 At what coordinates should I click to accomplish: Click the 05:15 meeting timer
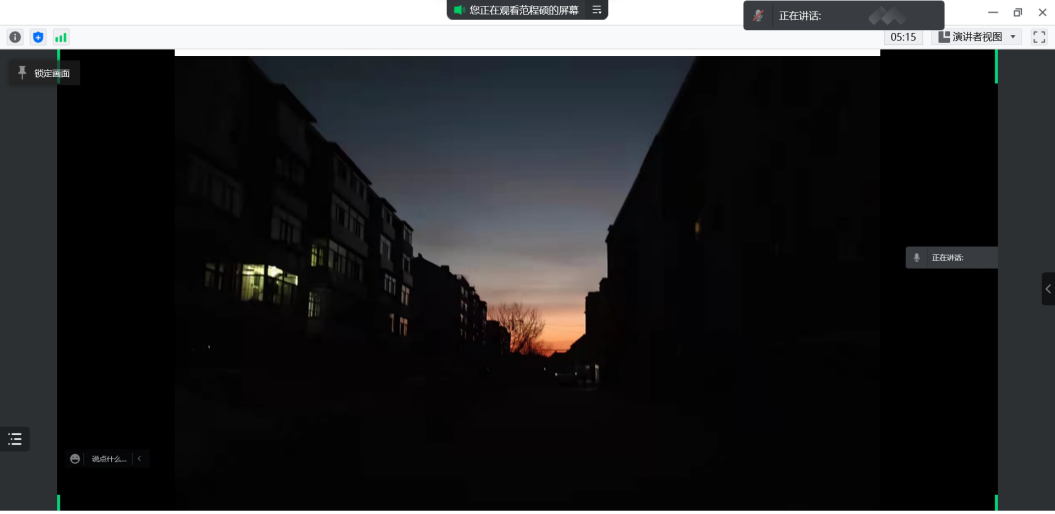coord(903,37)
